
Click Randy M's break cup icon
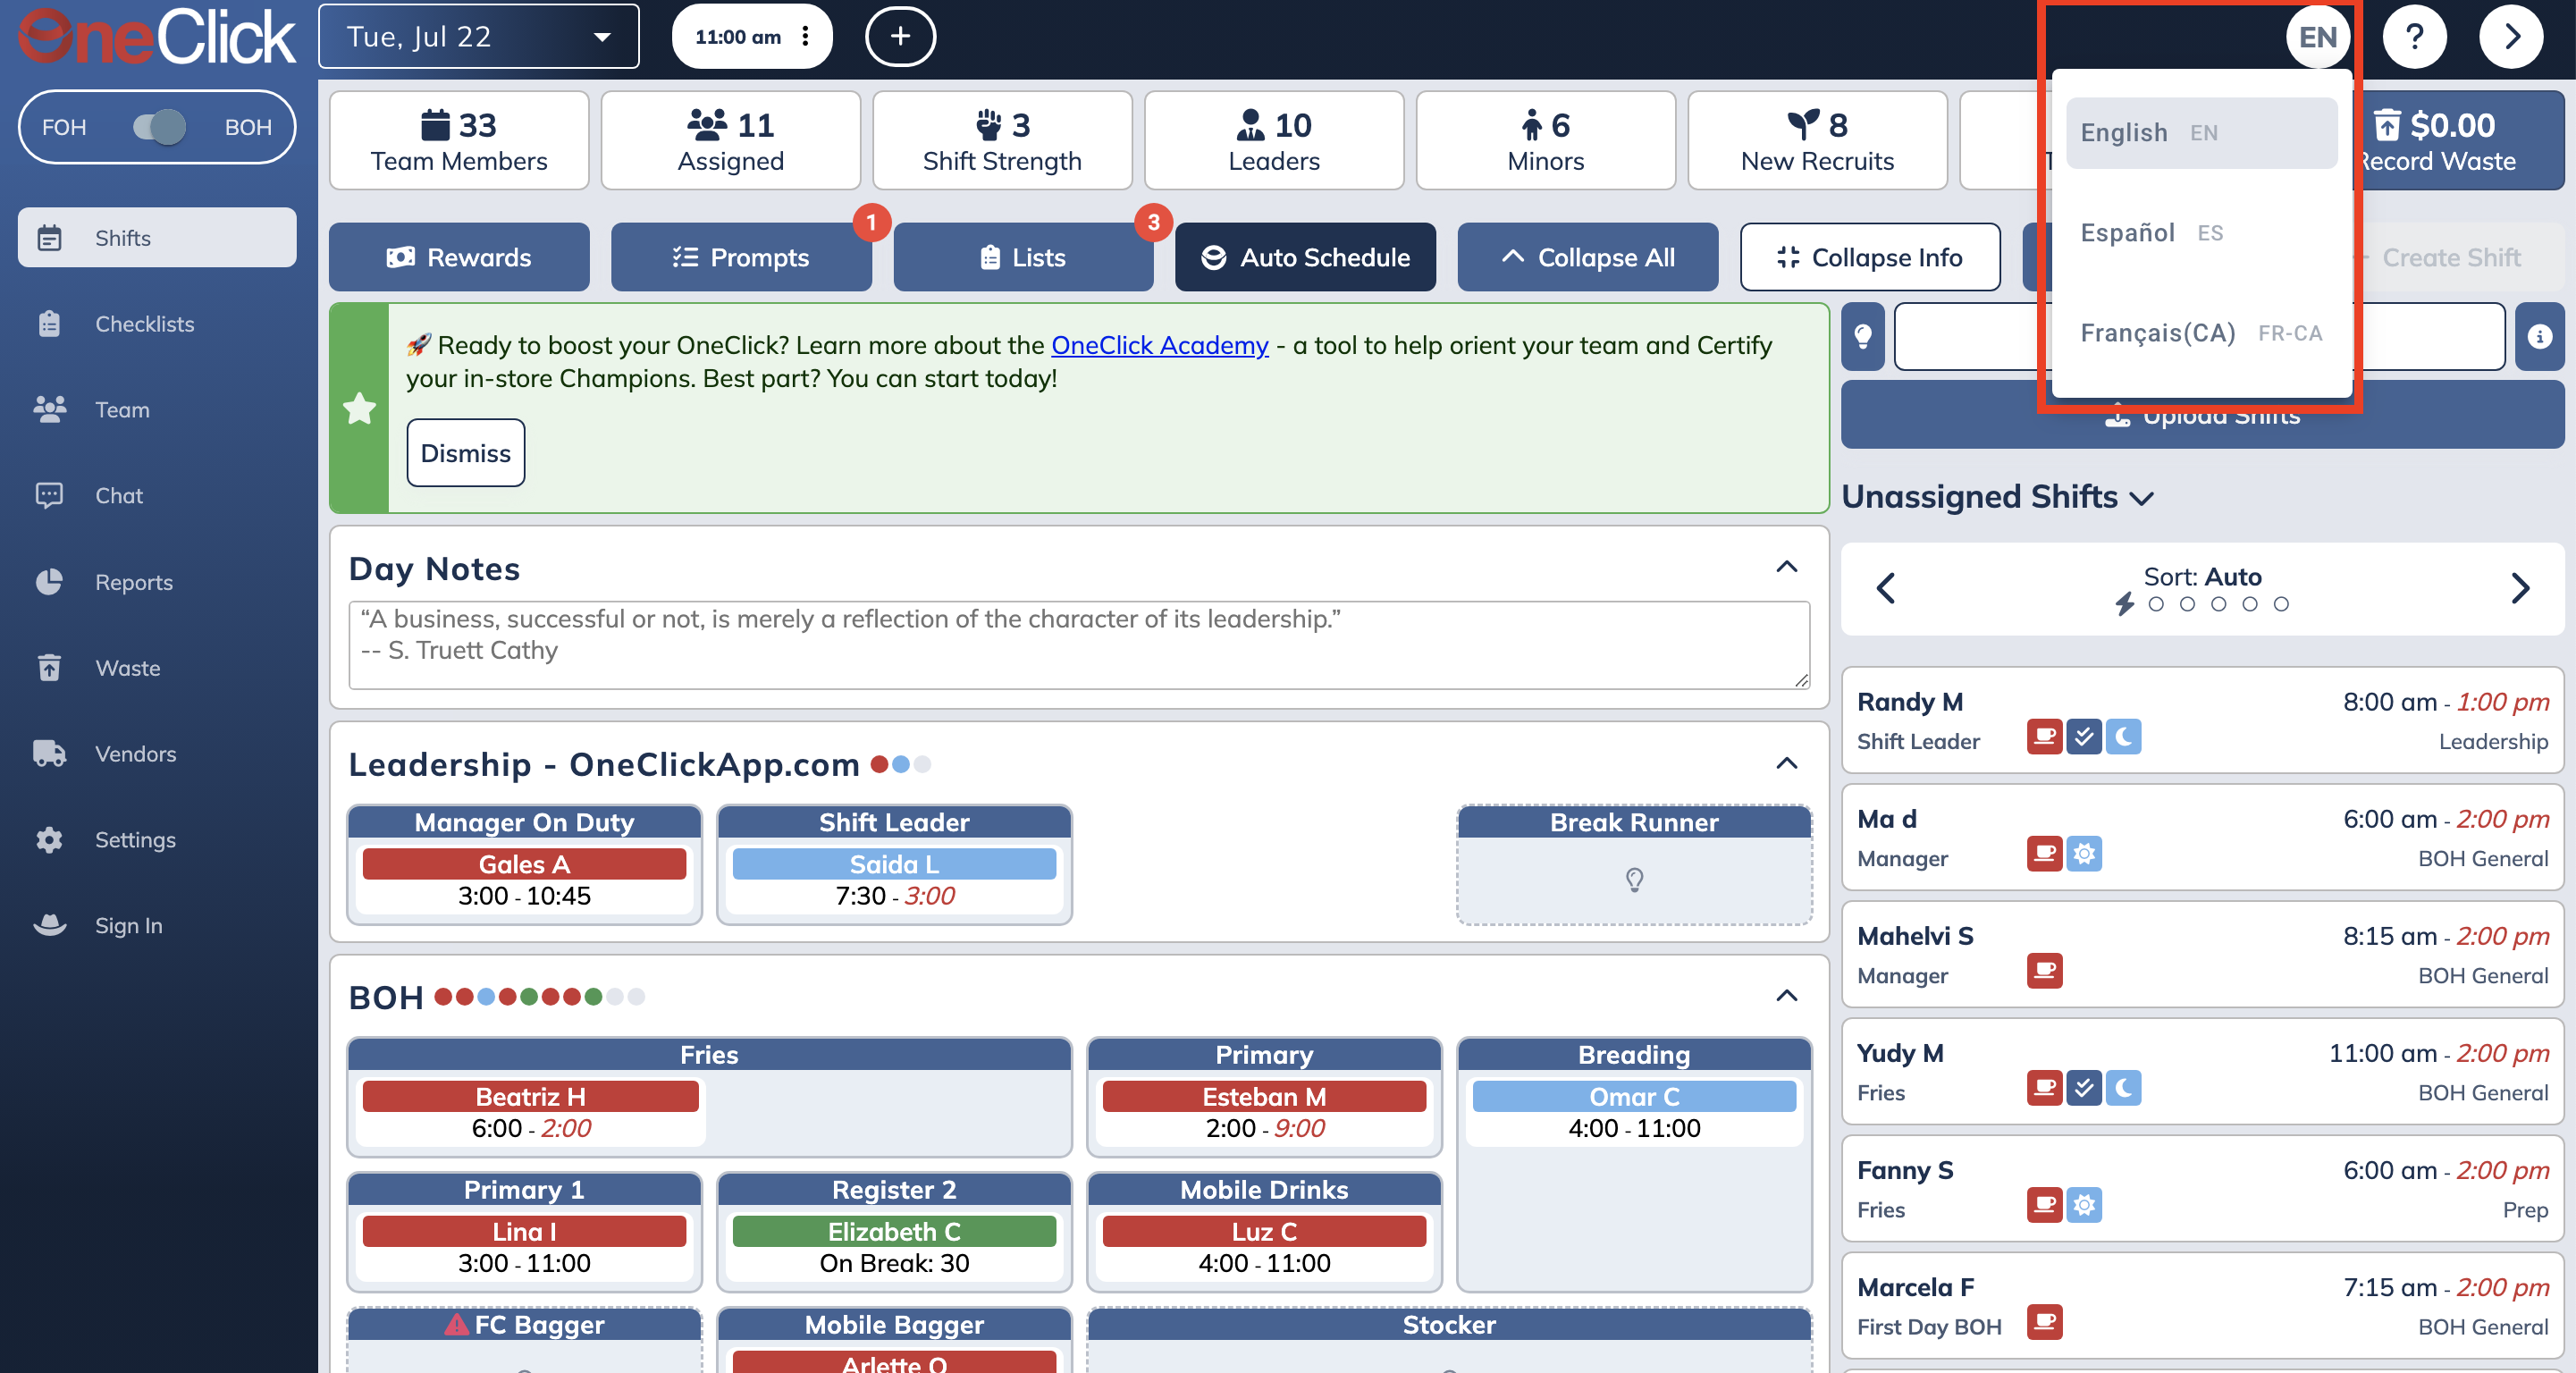click(x=2044, y=737)
